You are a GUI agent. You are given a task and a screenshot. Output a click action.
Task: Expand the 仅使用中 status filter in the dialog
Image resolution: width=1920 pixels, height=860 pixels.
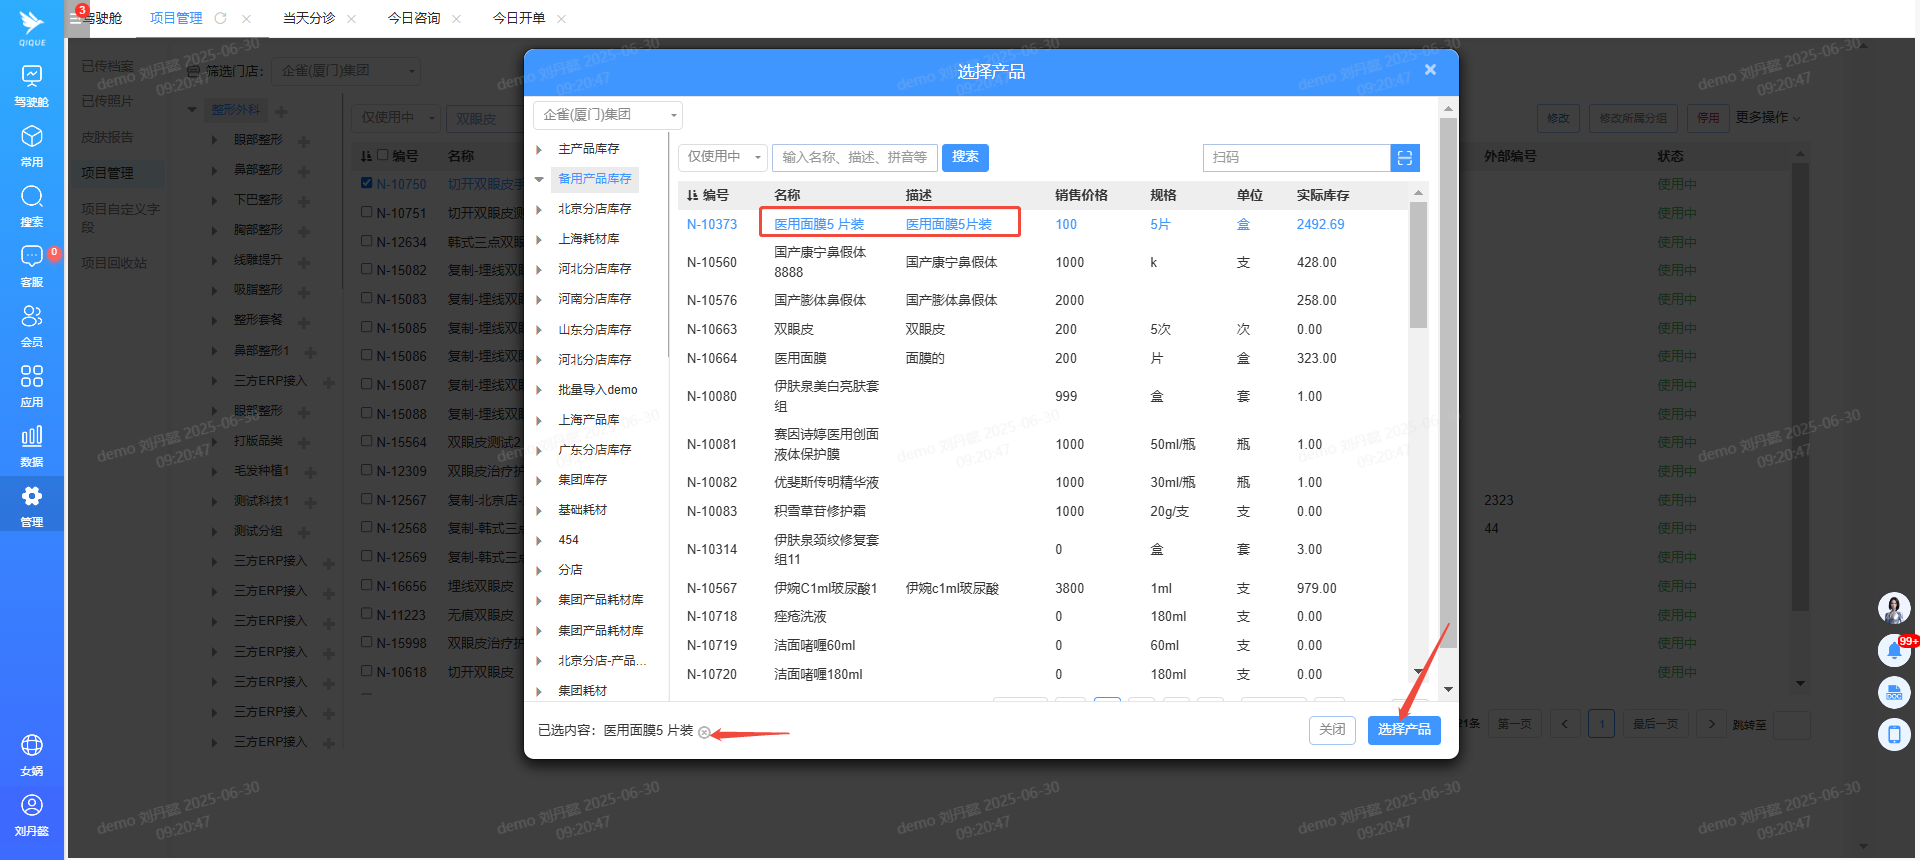(x=722, y=157)
